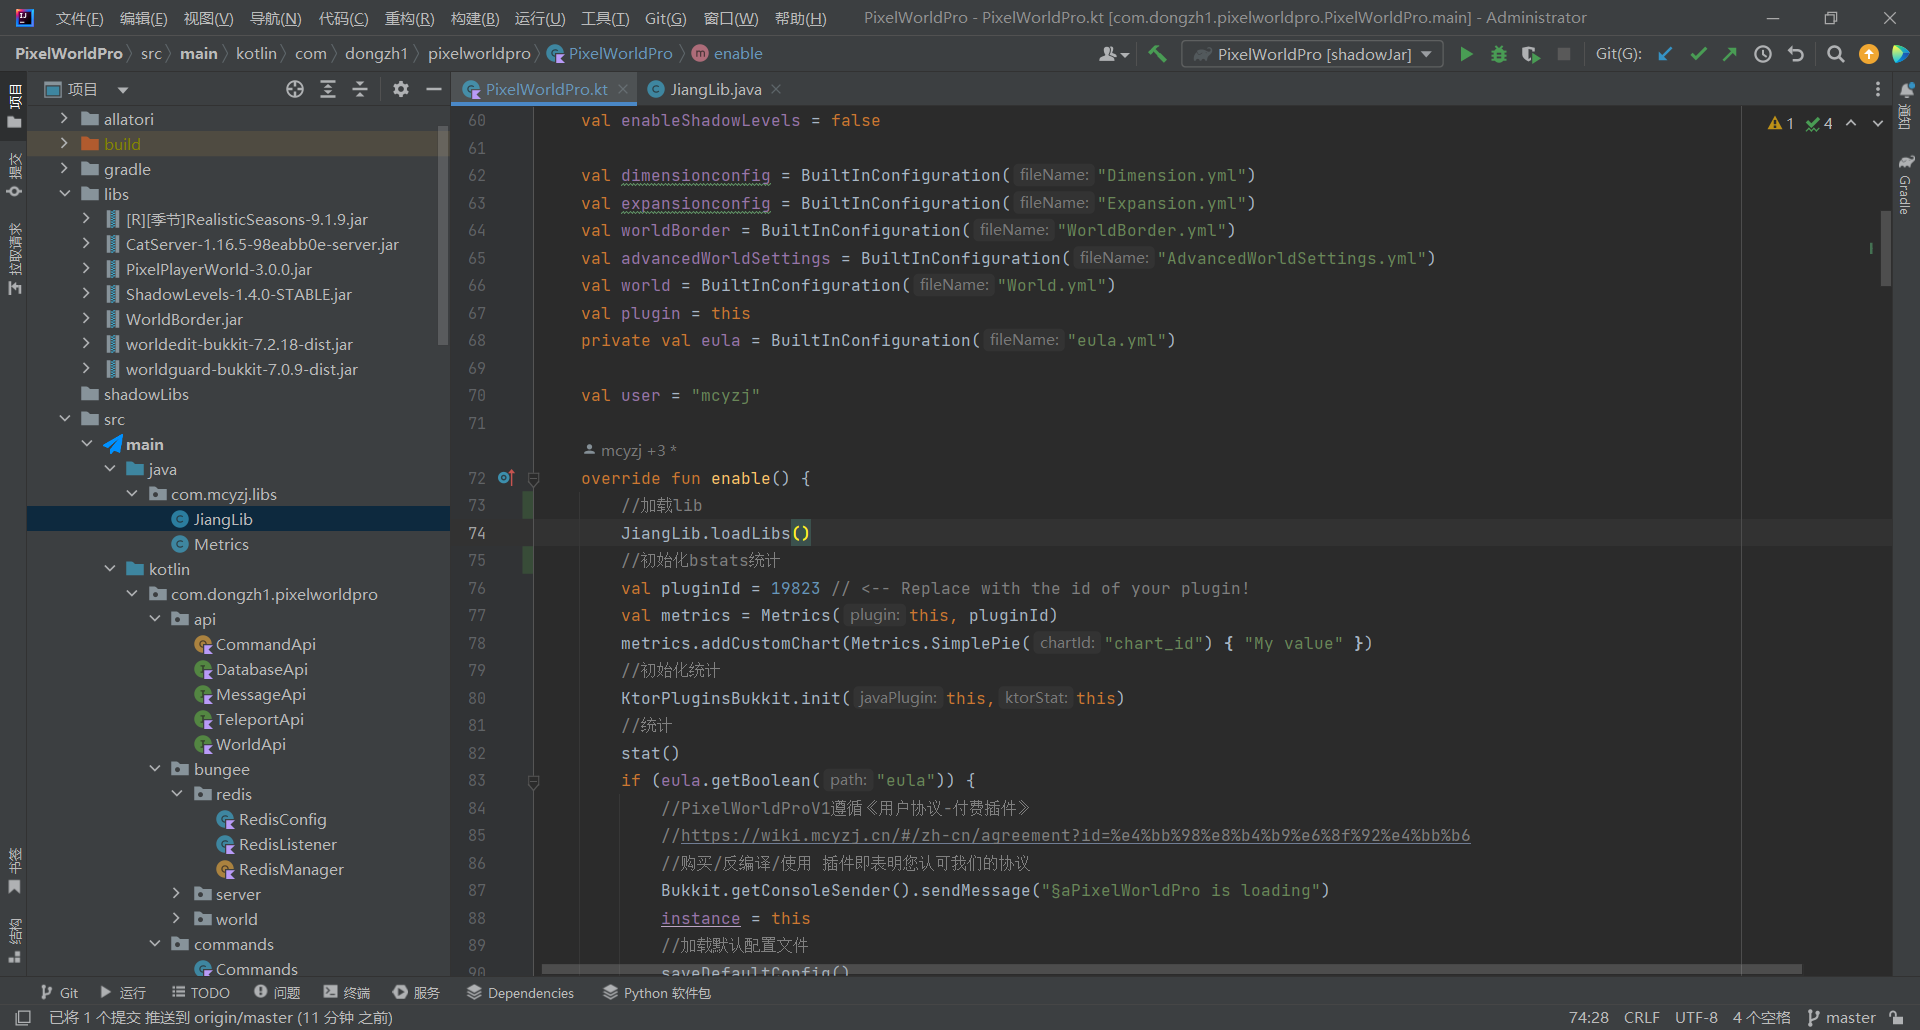Change UTF-8 file encoding
Image resolution: width=1920 pixels, height=1030 pixels.
(x=1696, y=1017)
